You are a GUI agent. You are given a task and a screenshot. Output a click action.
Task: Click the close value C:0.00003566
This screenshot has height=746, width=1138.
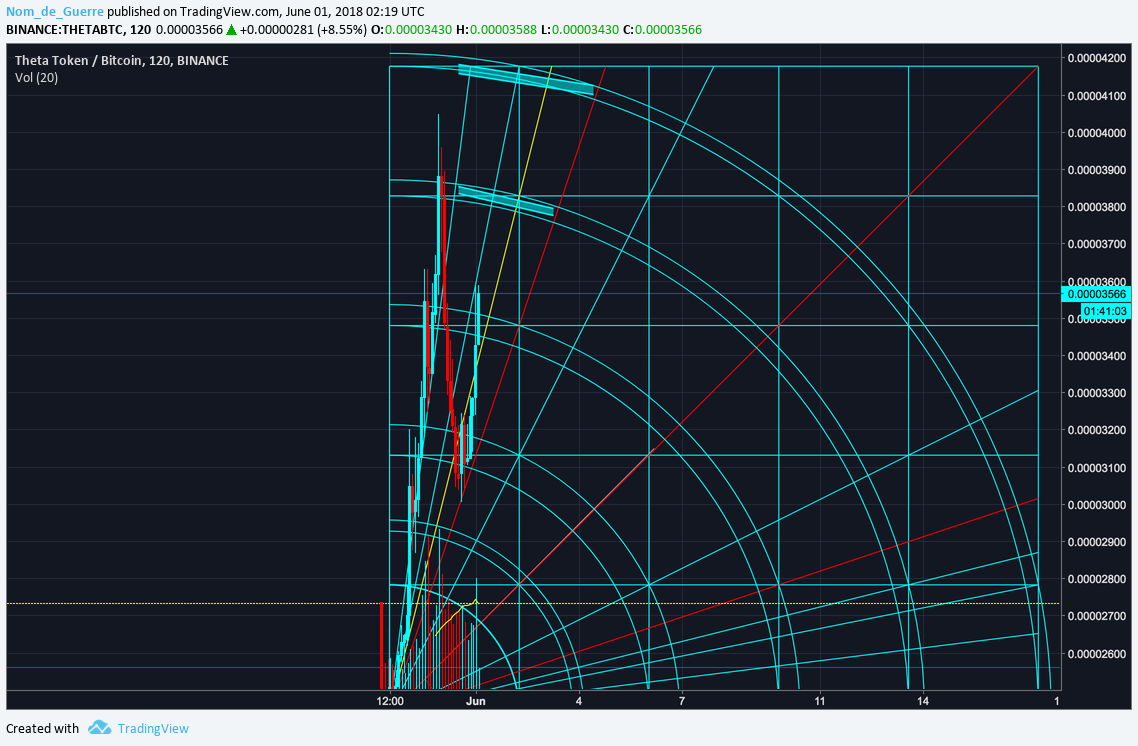(x=663, y=30)
